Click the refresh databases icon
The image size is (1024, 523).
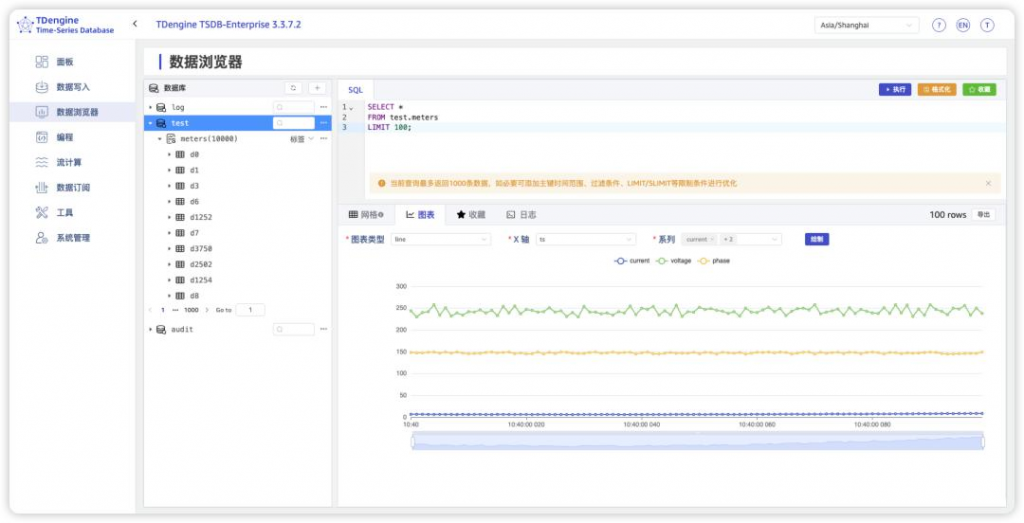293,88
